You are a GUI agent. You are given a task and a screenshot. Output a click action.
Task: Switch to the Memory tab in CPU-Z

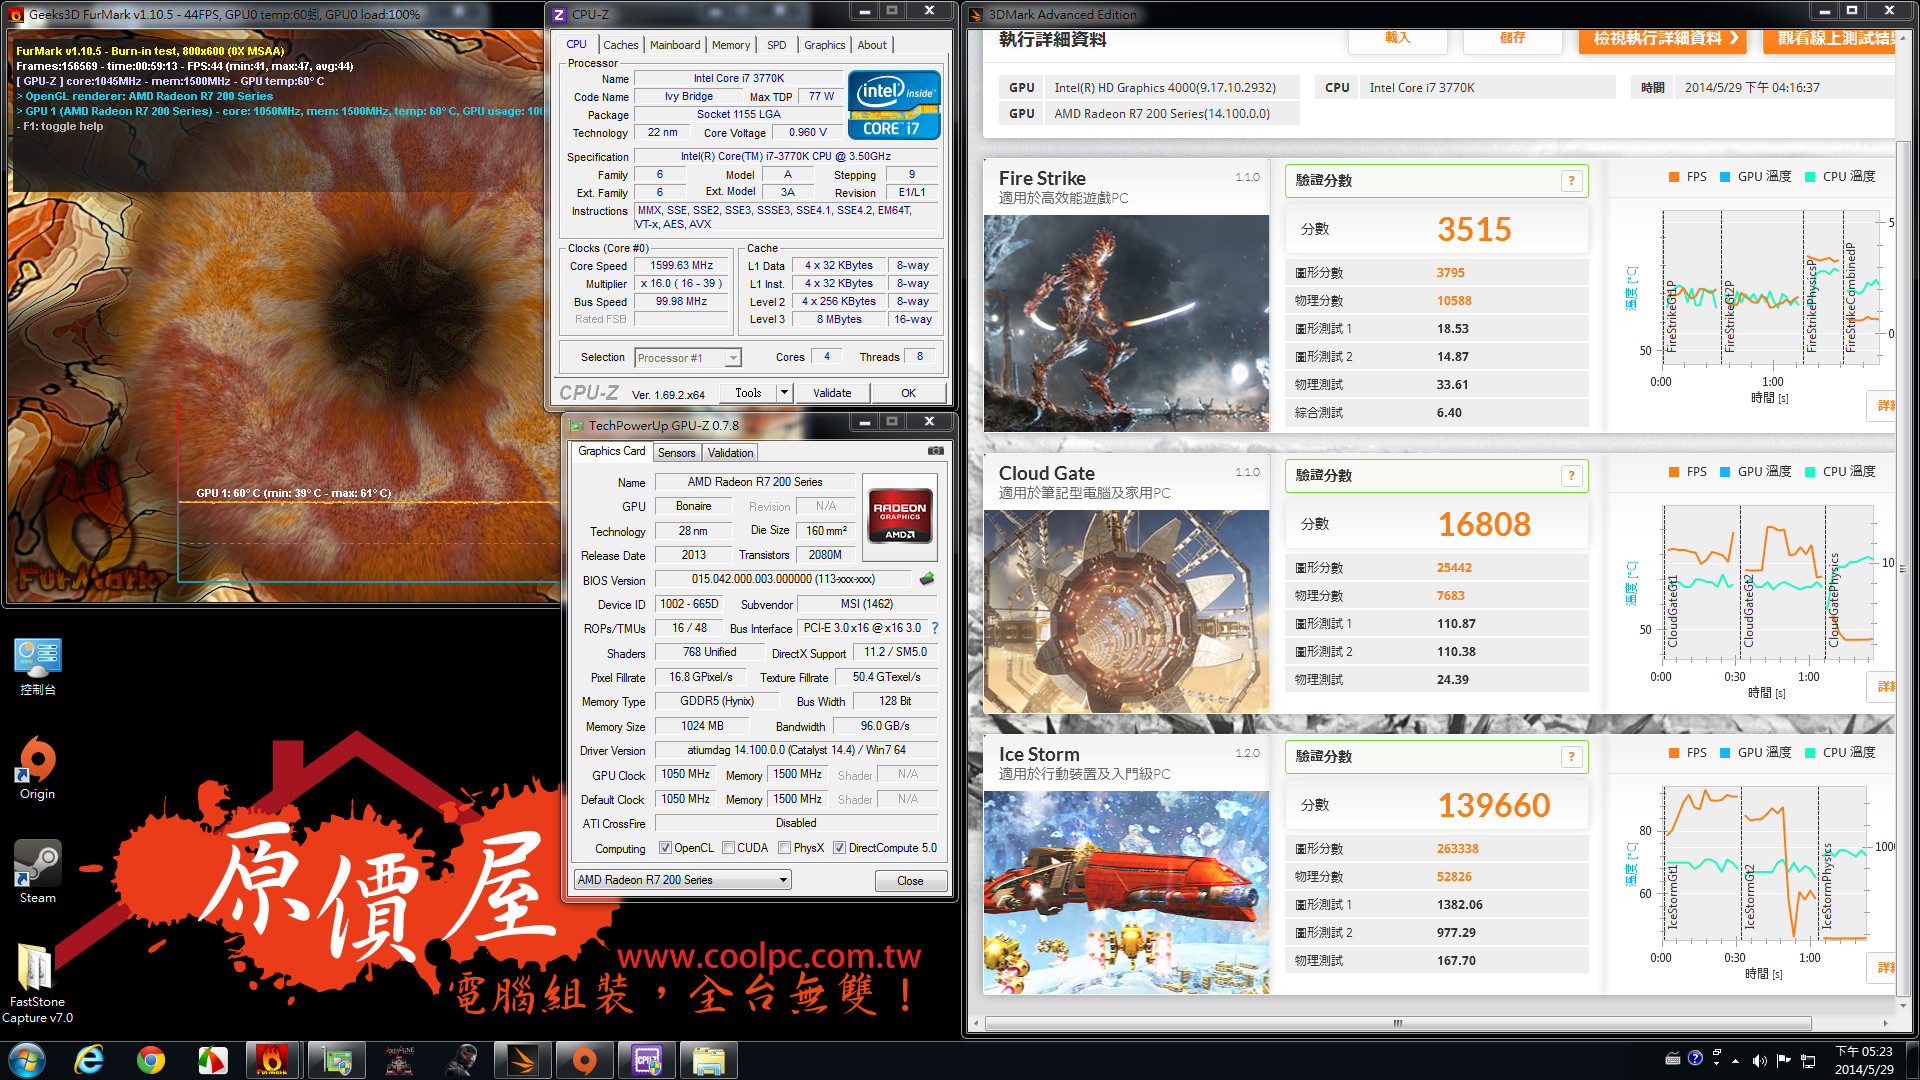click(x=731, y=45)
